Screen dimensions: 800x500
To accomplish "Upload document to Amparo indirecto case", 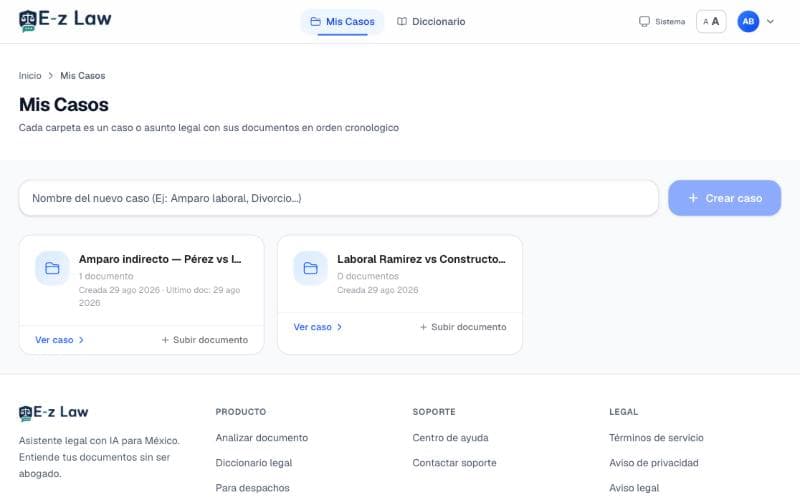I will (x=205, y=340).
